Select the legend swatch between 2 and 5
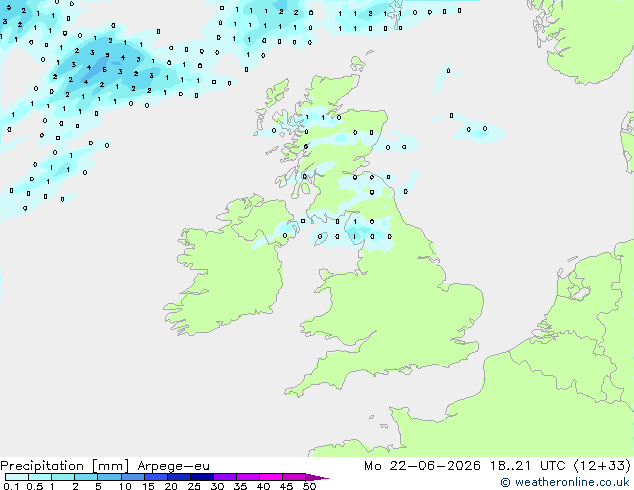This screenshot has width=634, height=490. click(86, 477)
